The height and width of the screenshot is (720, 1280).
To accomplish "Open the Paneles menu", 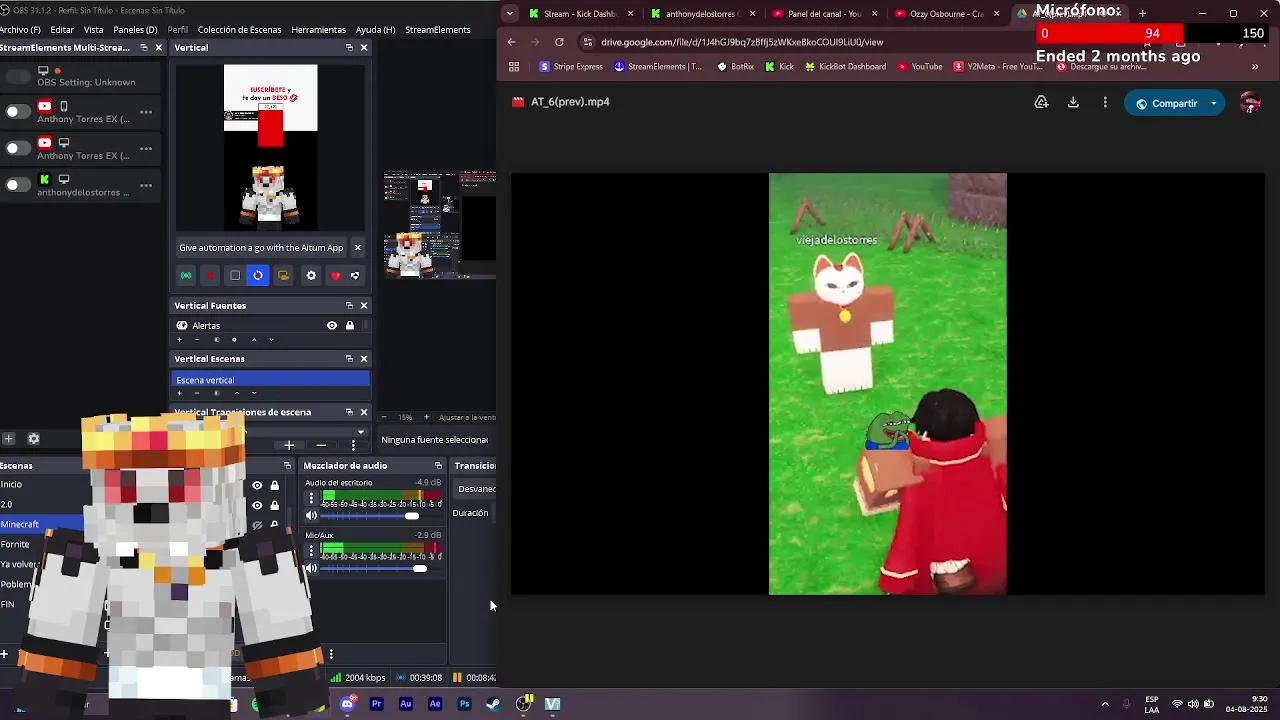I will click(135, 30).
